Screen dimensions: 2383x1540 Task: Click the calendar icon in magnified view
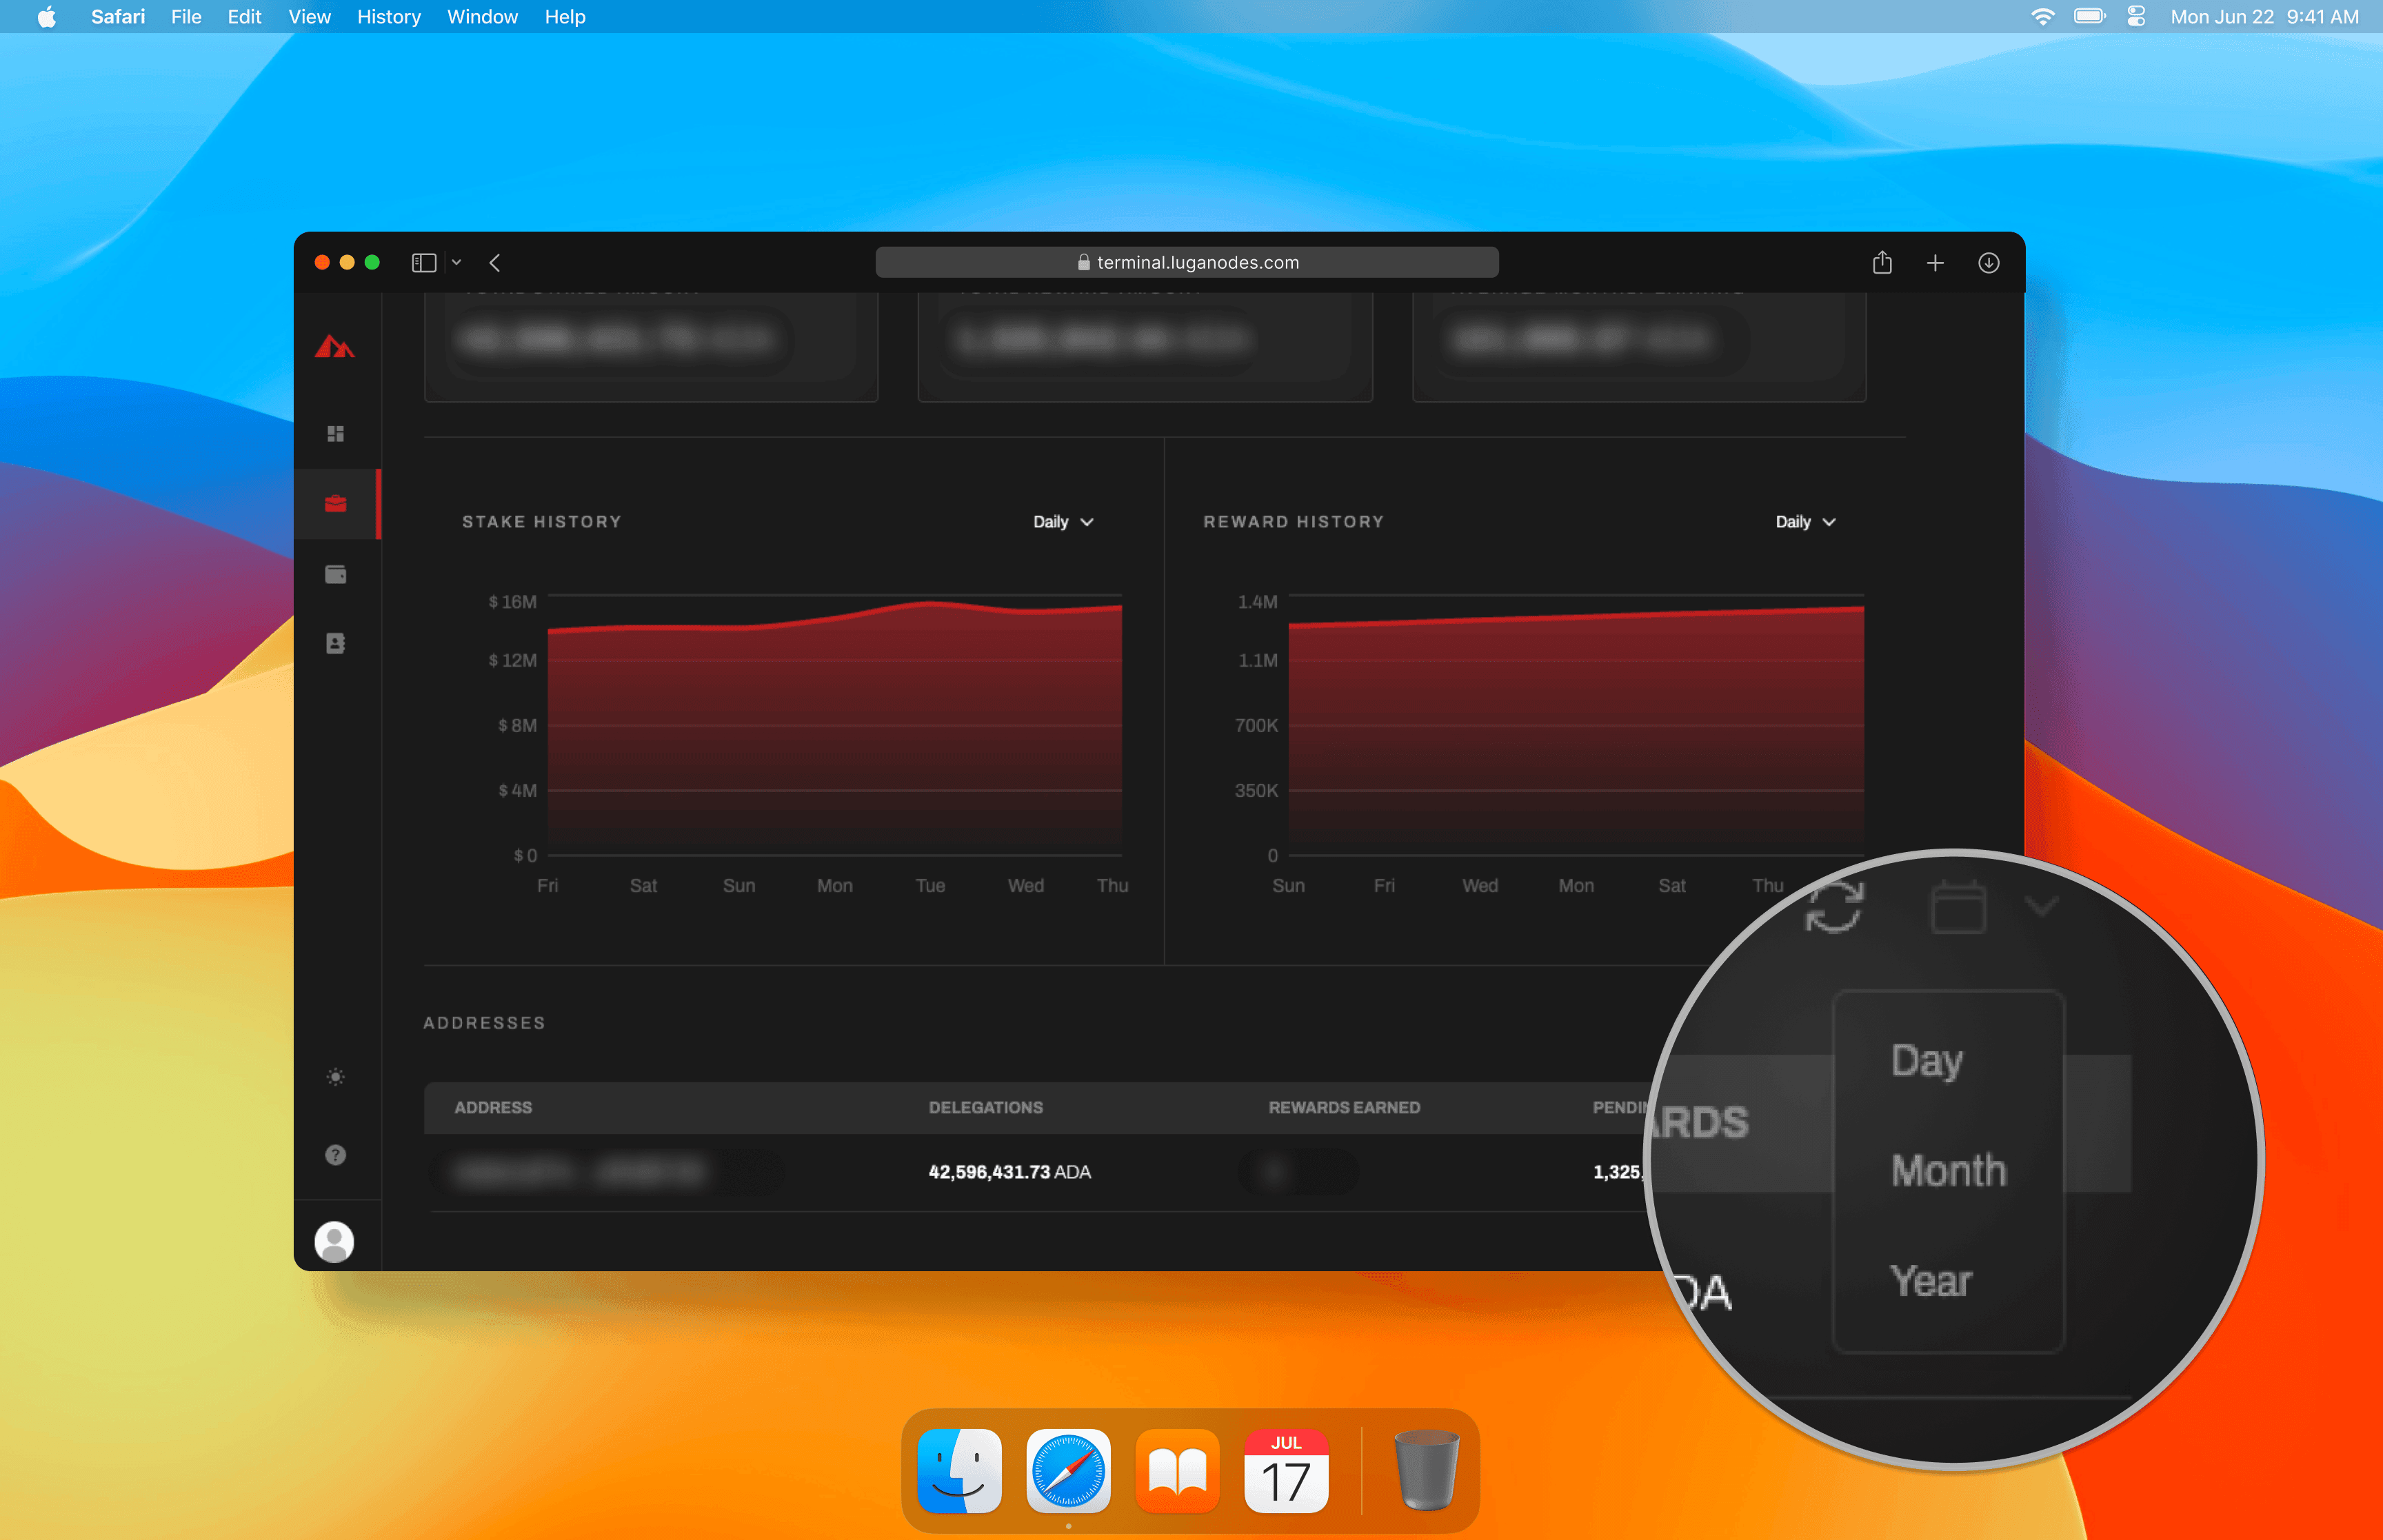click(1958, 906)
